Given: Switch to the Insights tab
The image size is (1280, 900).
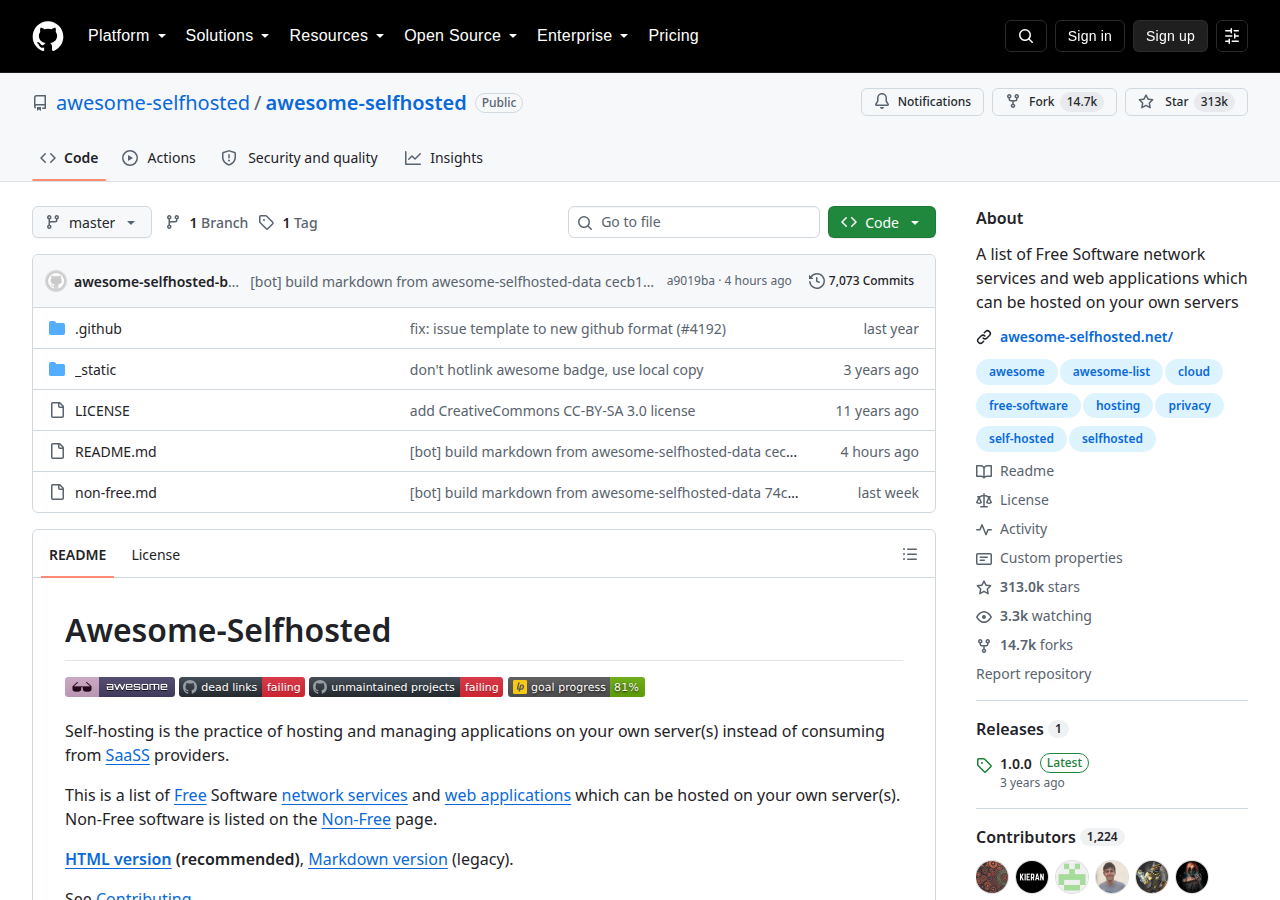Looking at the screenshot, I should tap(444, 158).
